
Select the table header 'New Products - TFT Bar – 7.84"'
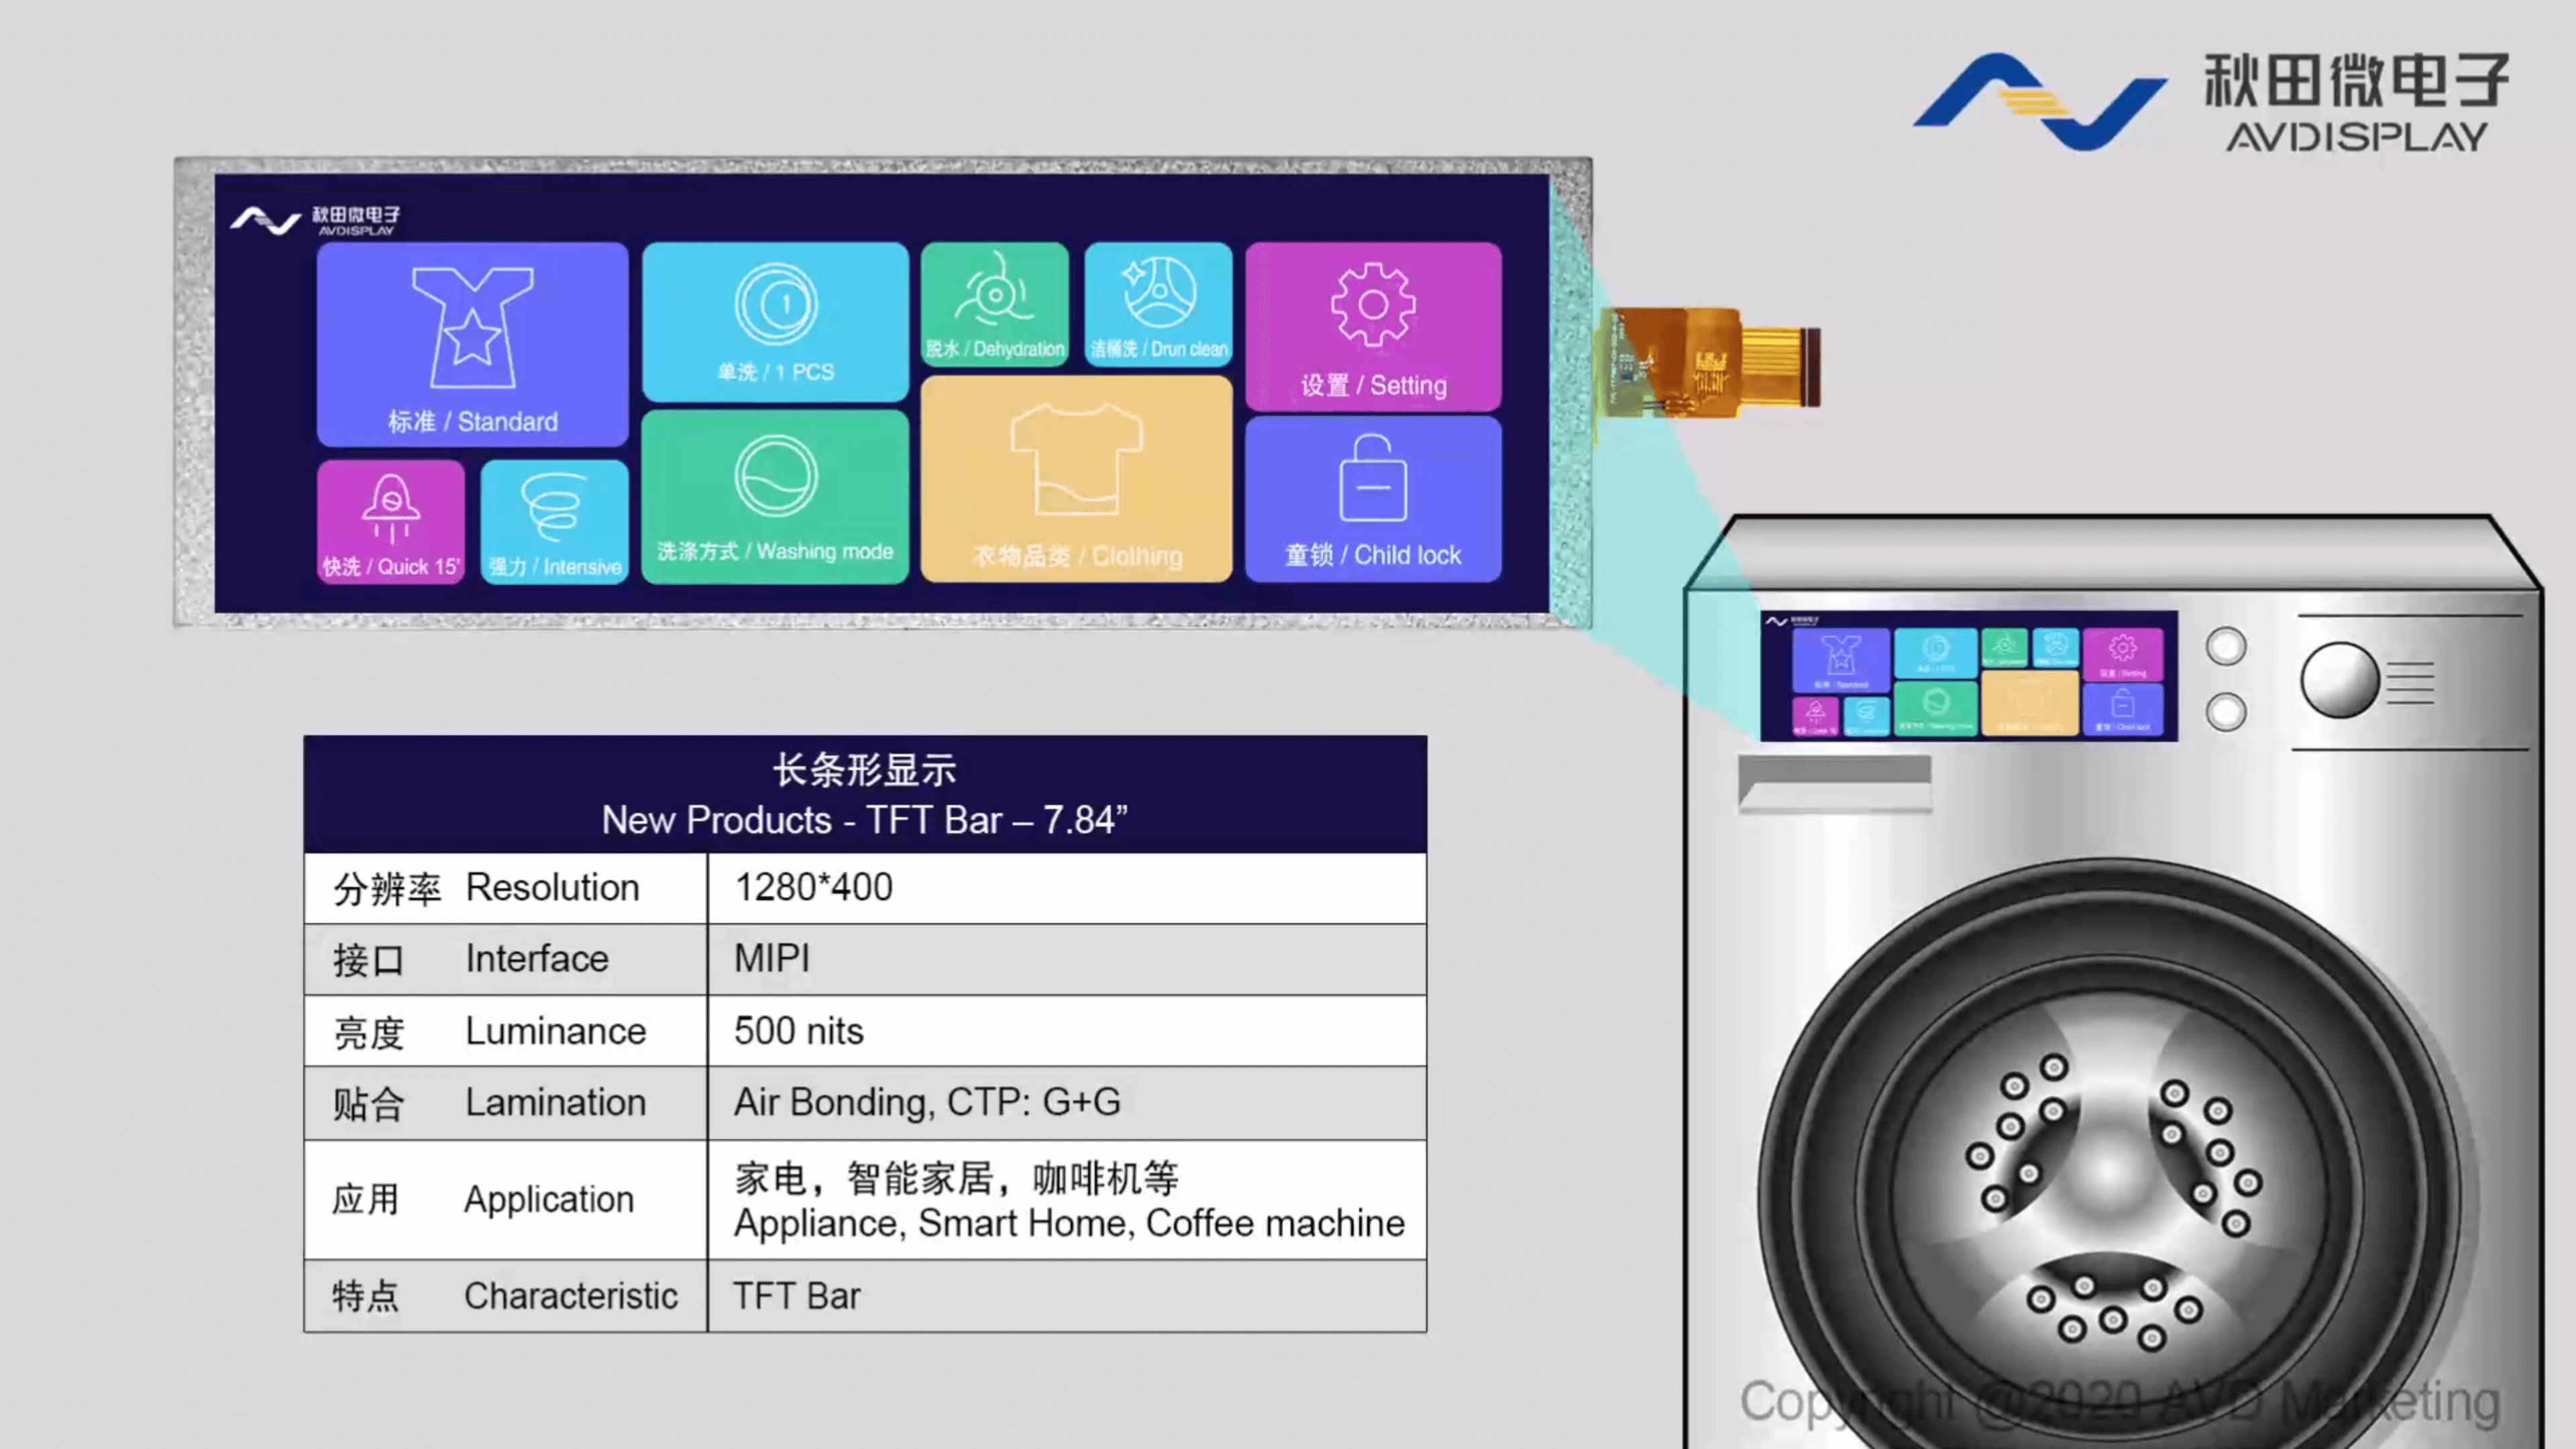tap(865, 820)
